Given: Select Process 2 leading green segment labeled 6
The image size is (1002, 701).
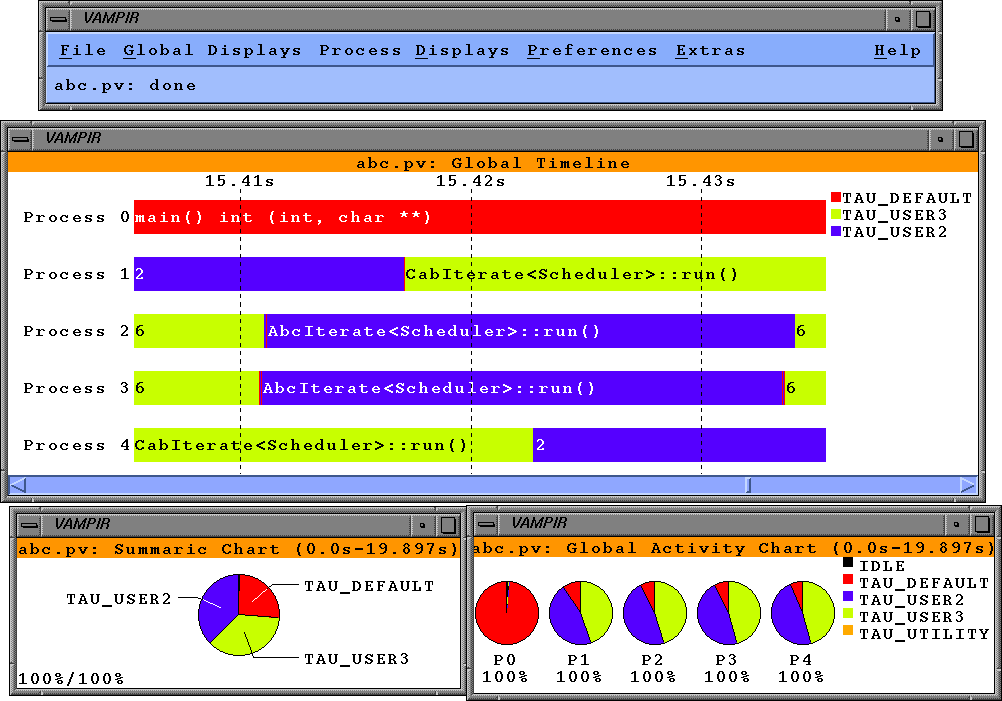Looking at the screenshot, I should 199,331.
